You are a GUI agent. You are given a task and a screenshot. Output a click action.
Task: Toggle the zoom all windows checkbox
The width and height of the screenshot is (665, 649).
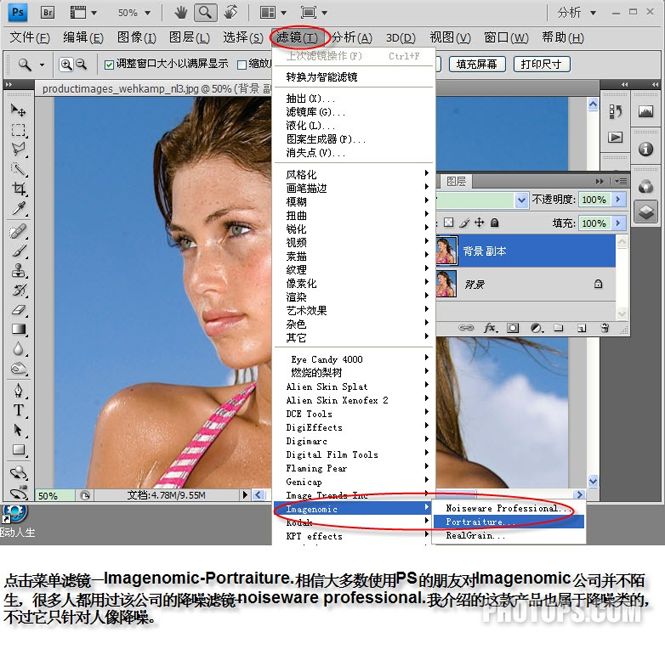242,65
